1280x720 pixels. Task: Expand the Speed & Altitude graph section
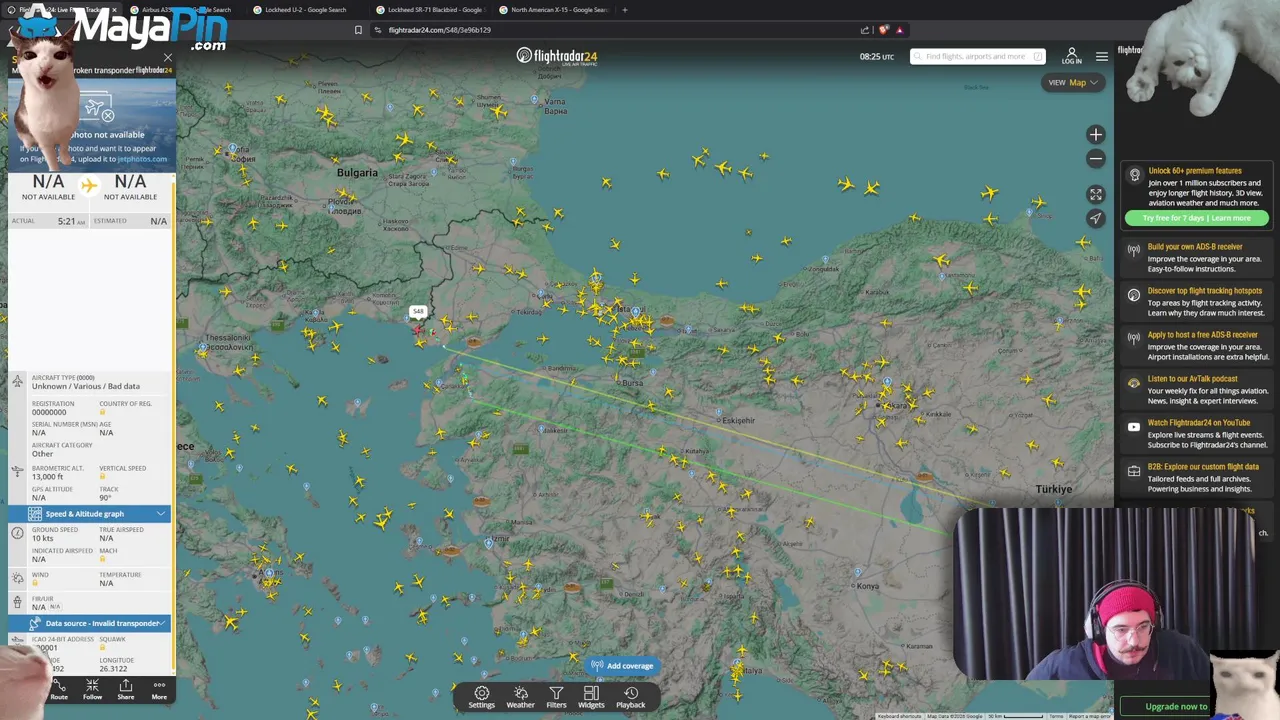(x=90, y=514)
